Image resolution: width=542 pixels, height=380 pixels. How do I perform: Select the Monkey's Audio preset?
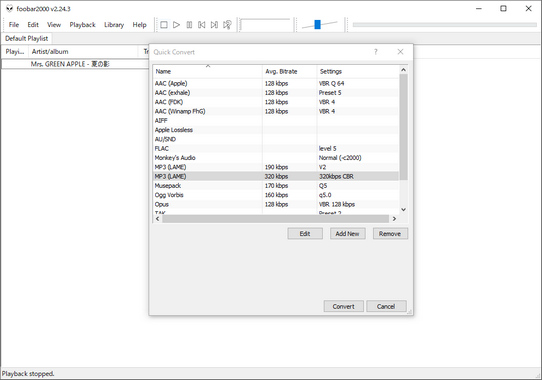(276, 158)
